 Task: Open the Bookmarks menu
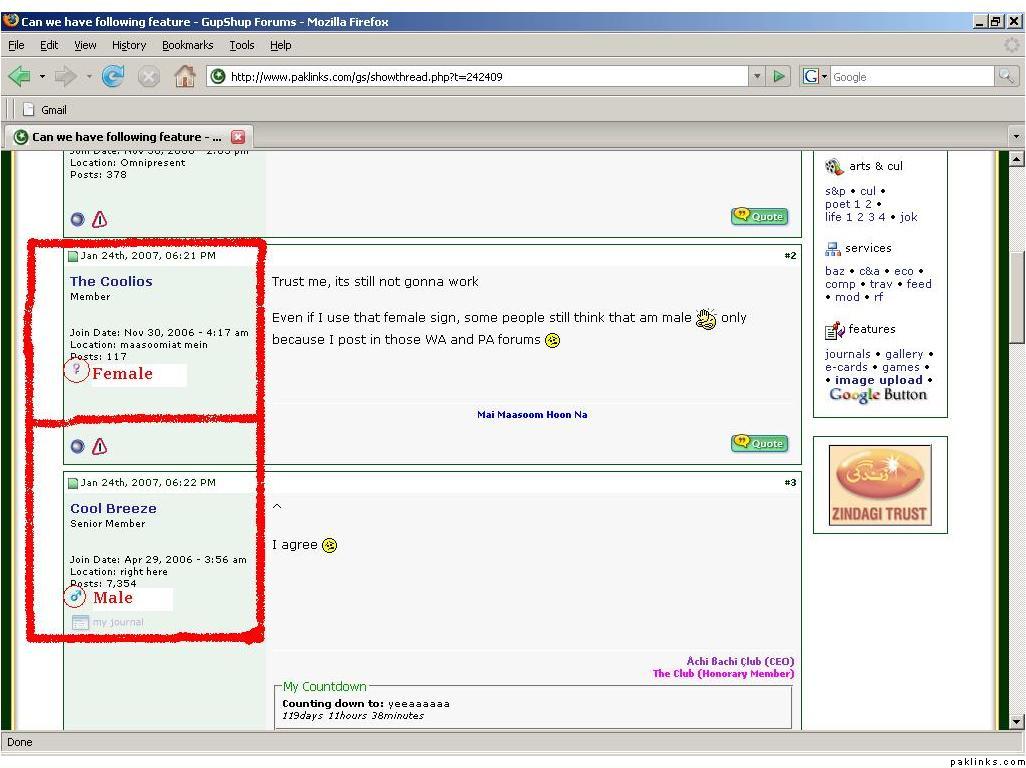click(x=187, y=45)
